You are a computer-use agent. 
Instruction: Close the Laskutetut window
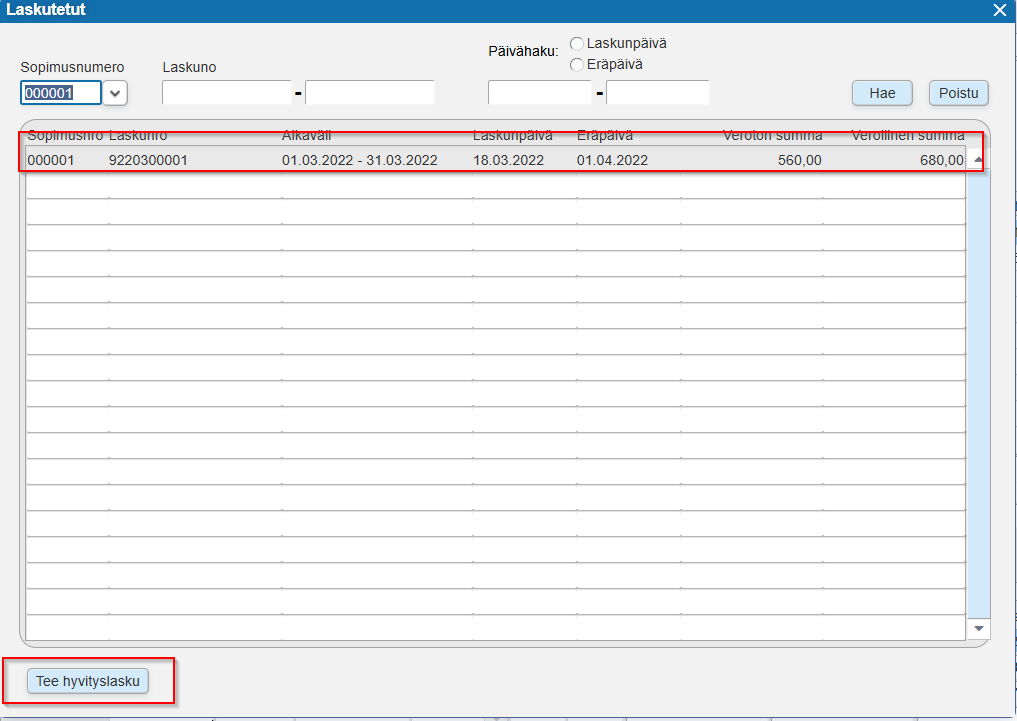[999, 10]
